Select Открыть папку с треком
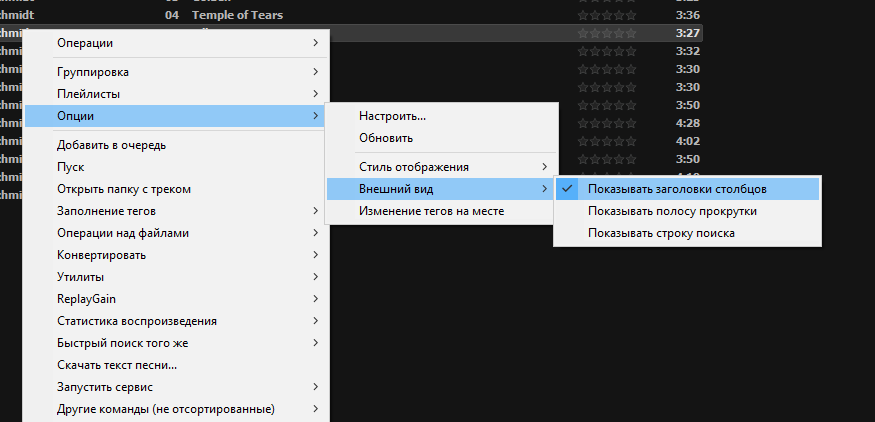This screenshot has width=875, height=422. 175,189
